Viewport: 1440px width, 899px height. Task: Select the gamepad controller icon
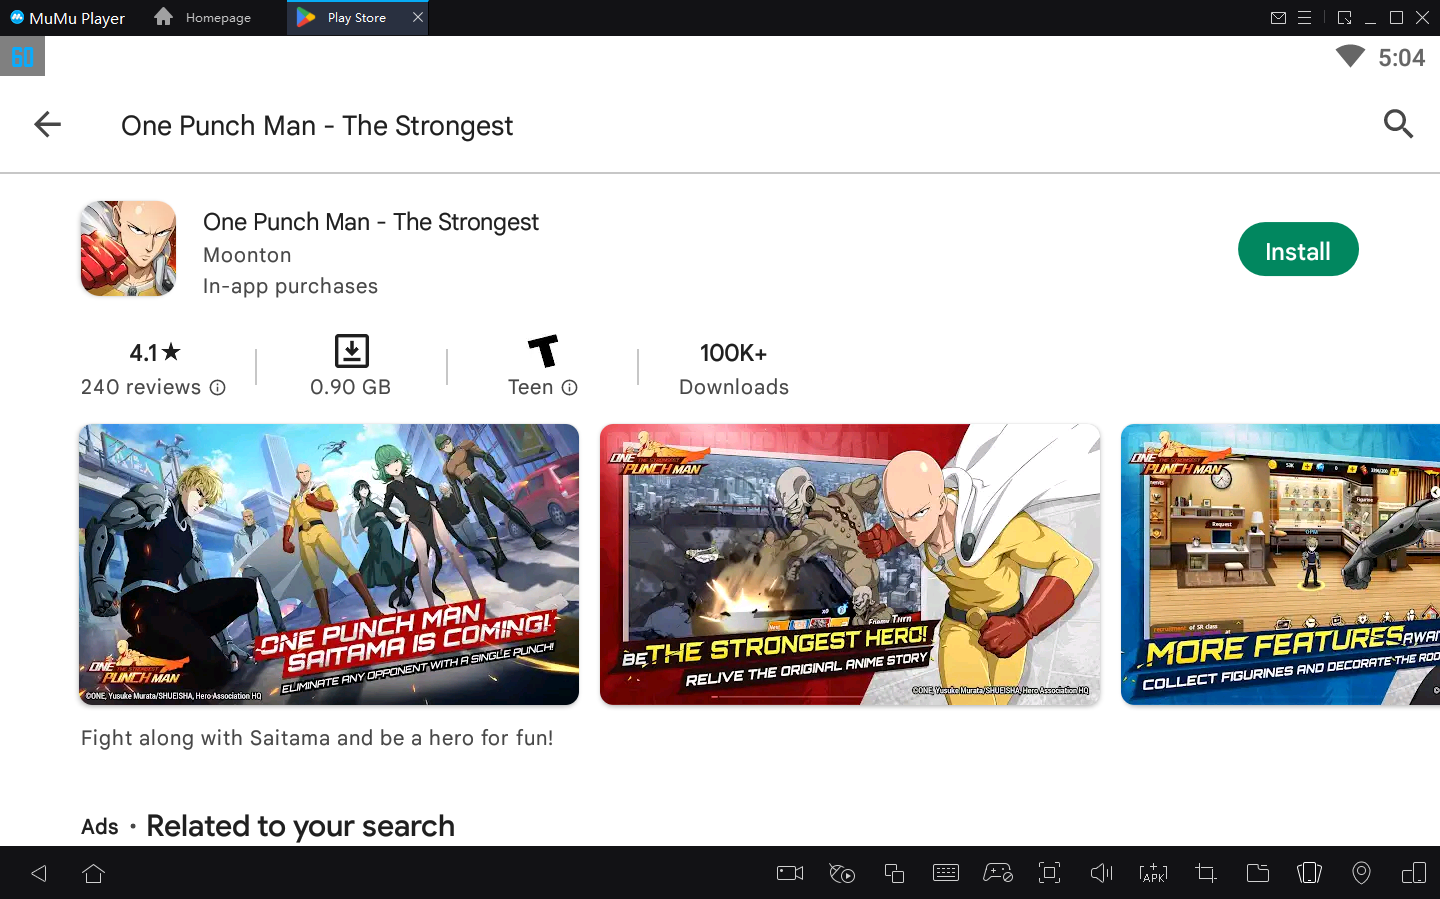pos(997,872)
